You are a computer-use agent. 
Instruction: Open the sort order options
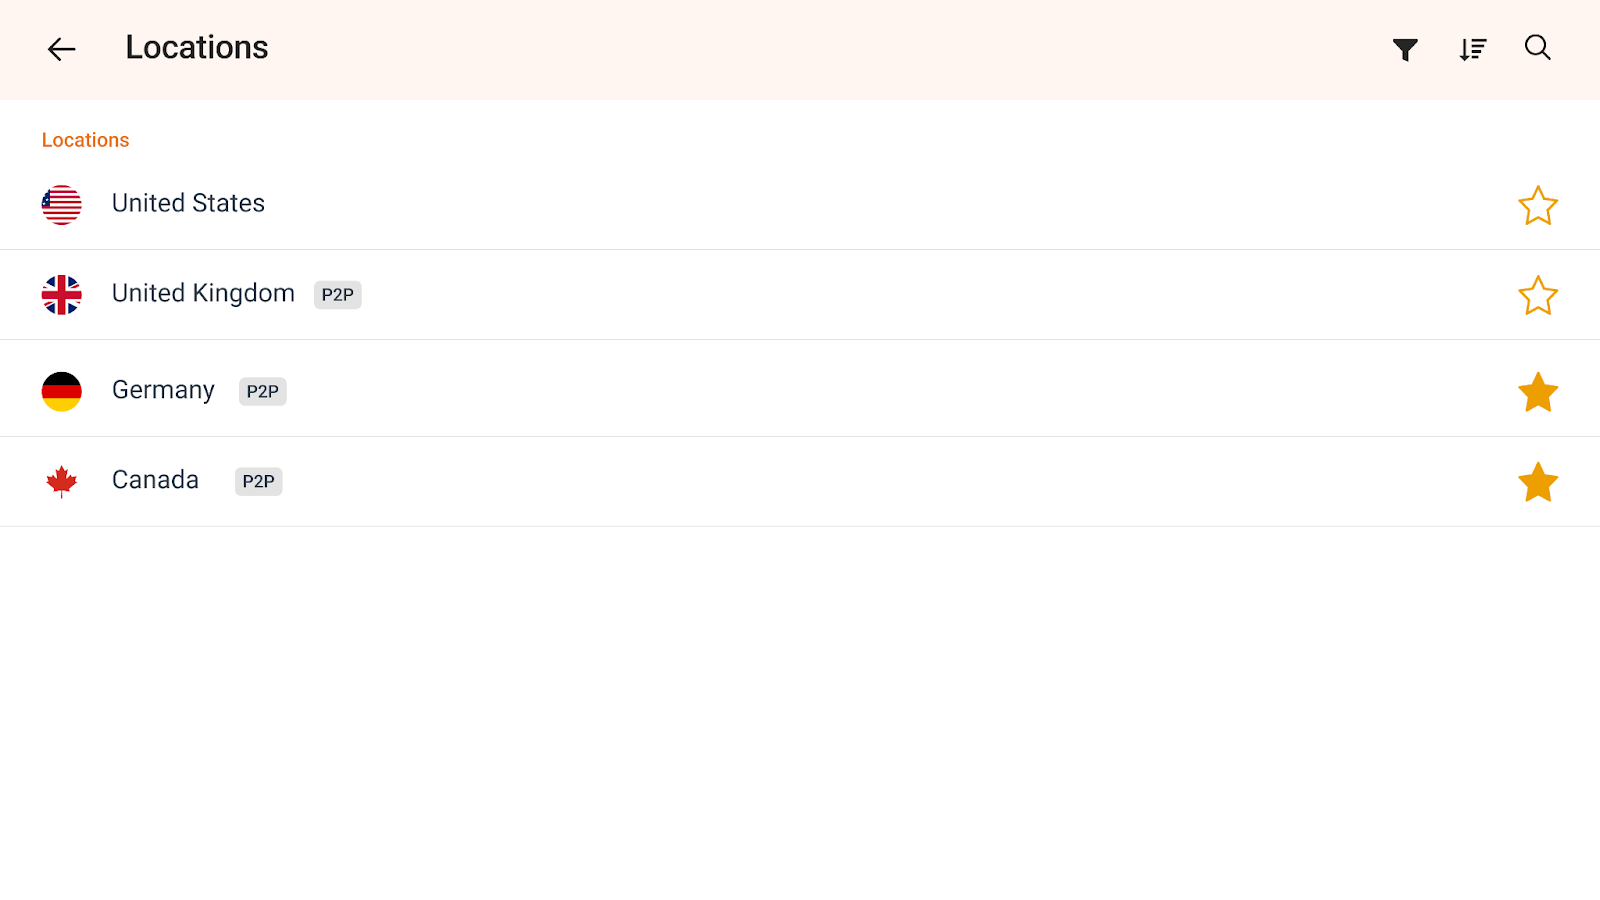point(1472,49)
